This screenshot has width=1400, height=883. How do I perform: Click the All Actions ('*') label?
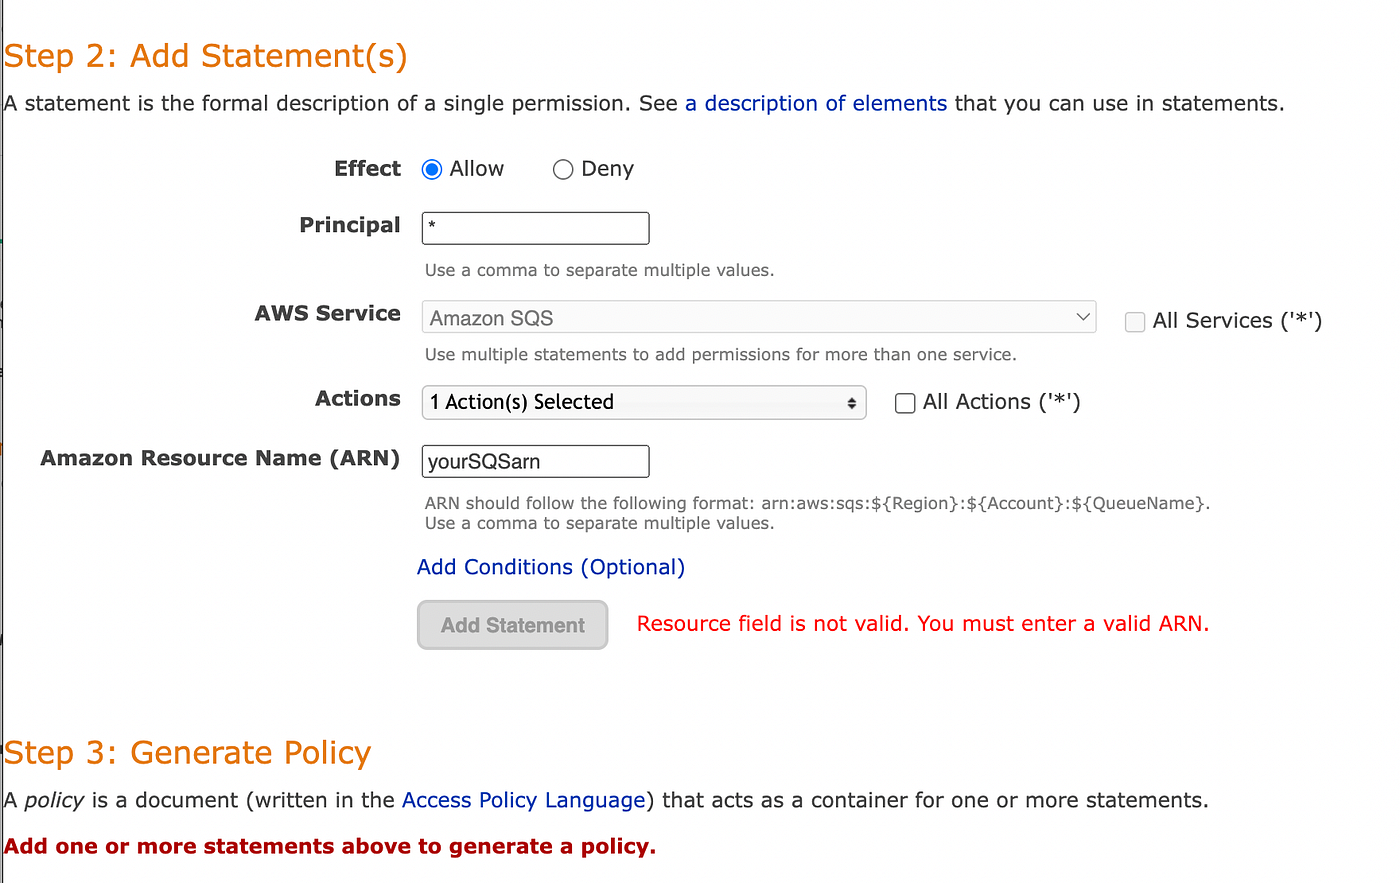pos(1002,402)
